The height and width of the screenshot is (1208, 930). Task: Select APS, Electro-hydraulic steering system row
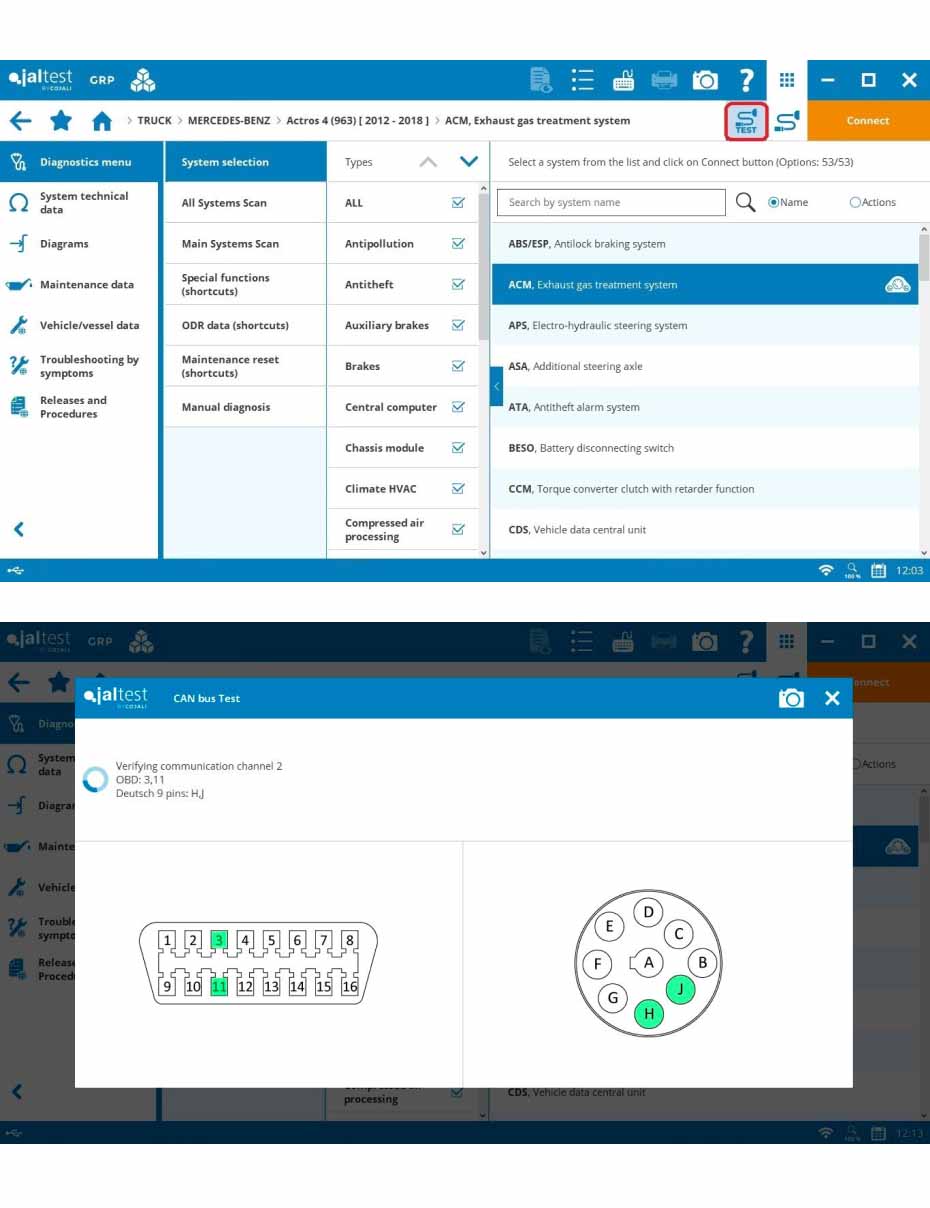pyautogui.click(x=705, y=326)
